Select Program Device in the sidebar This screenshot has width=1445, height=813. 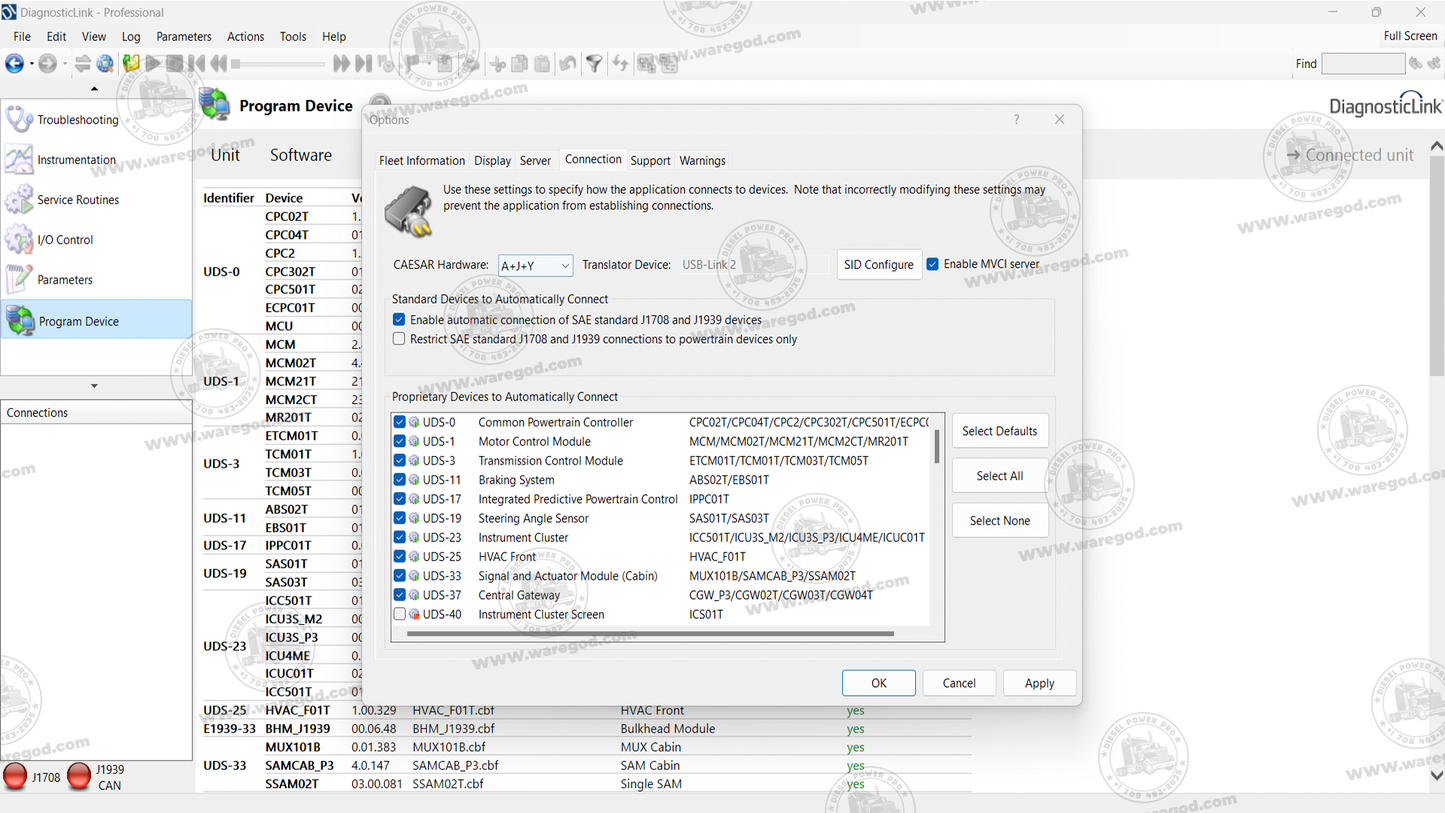pos(96,320)
